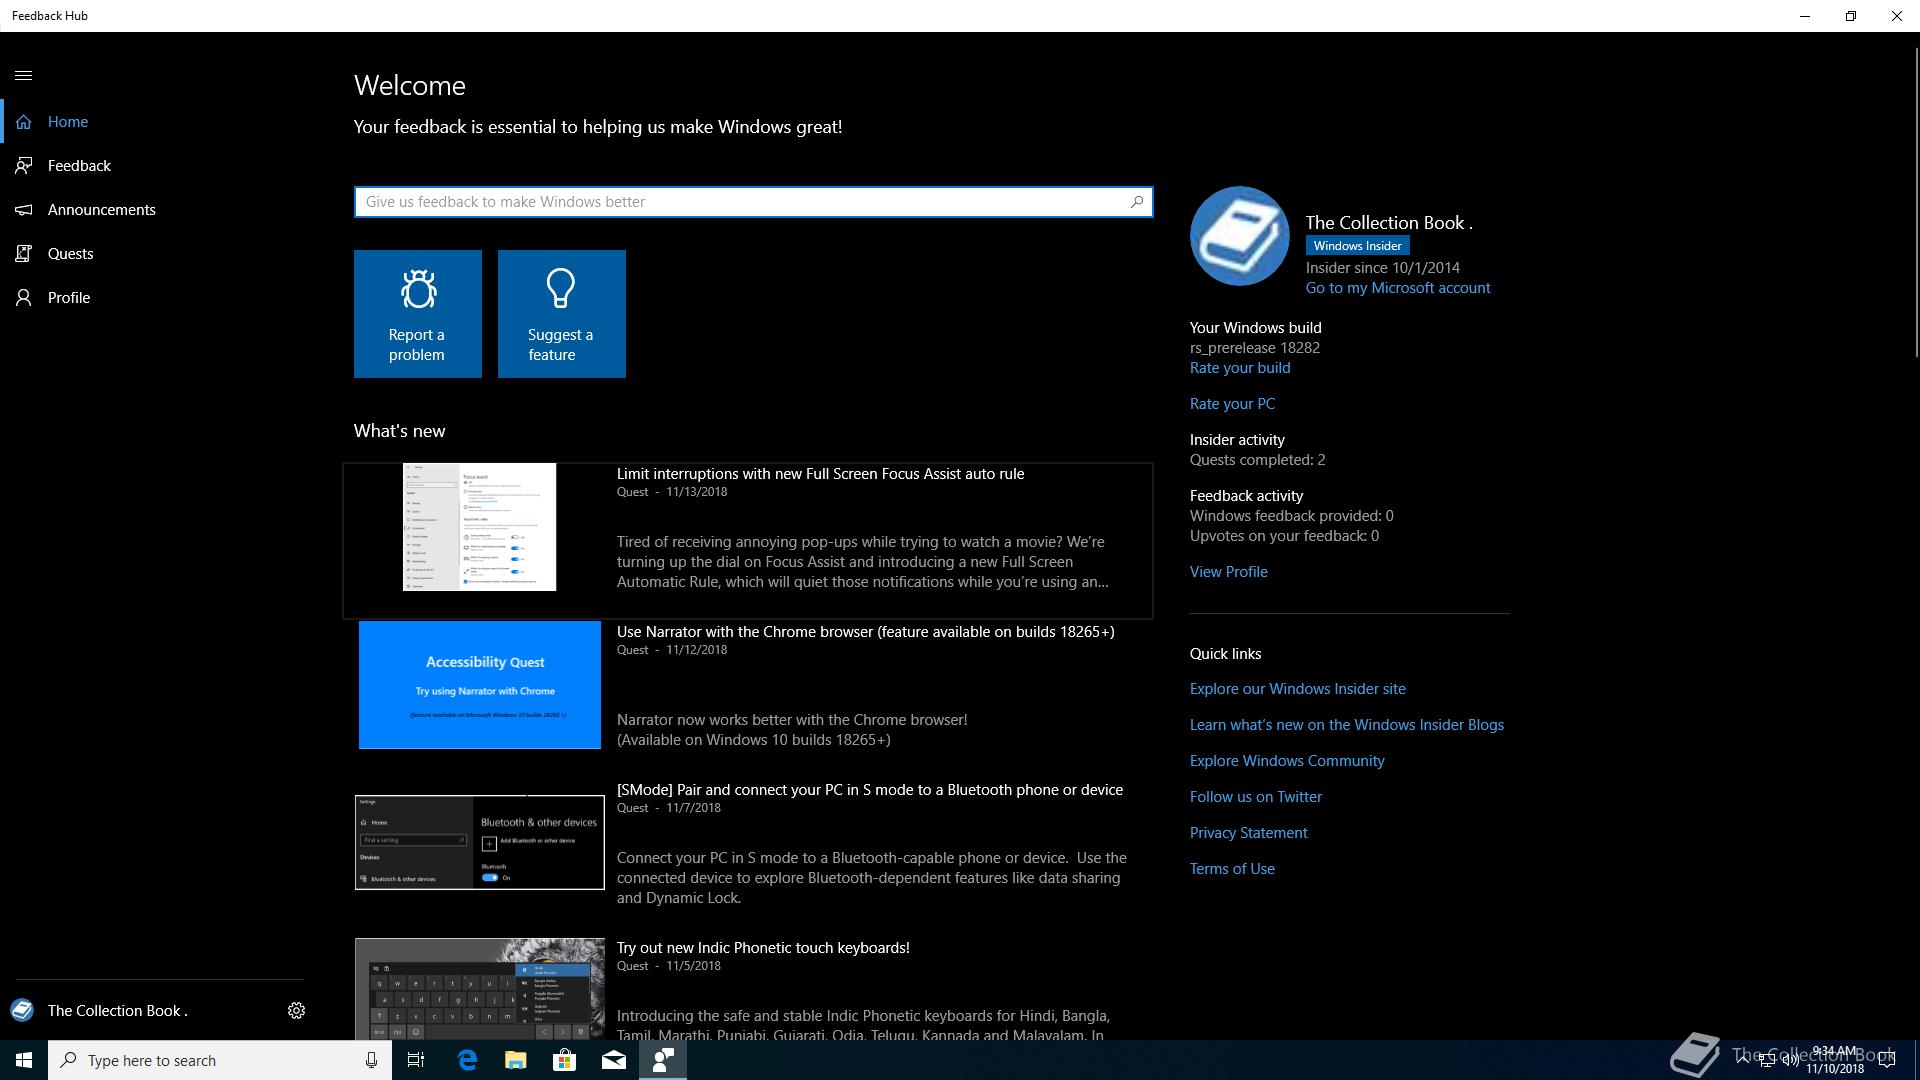Image resolution: width=1920 pixels, height=1080 pixels.
Task: Open SMode Bluetooth pairing quest title
Action: [x=870, y=790]
